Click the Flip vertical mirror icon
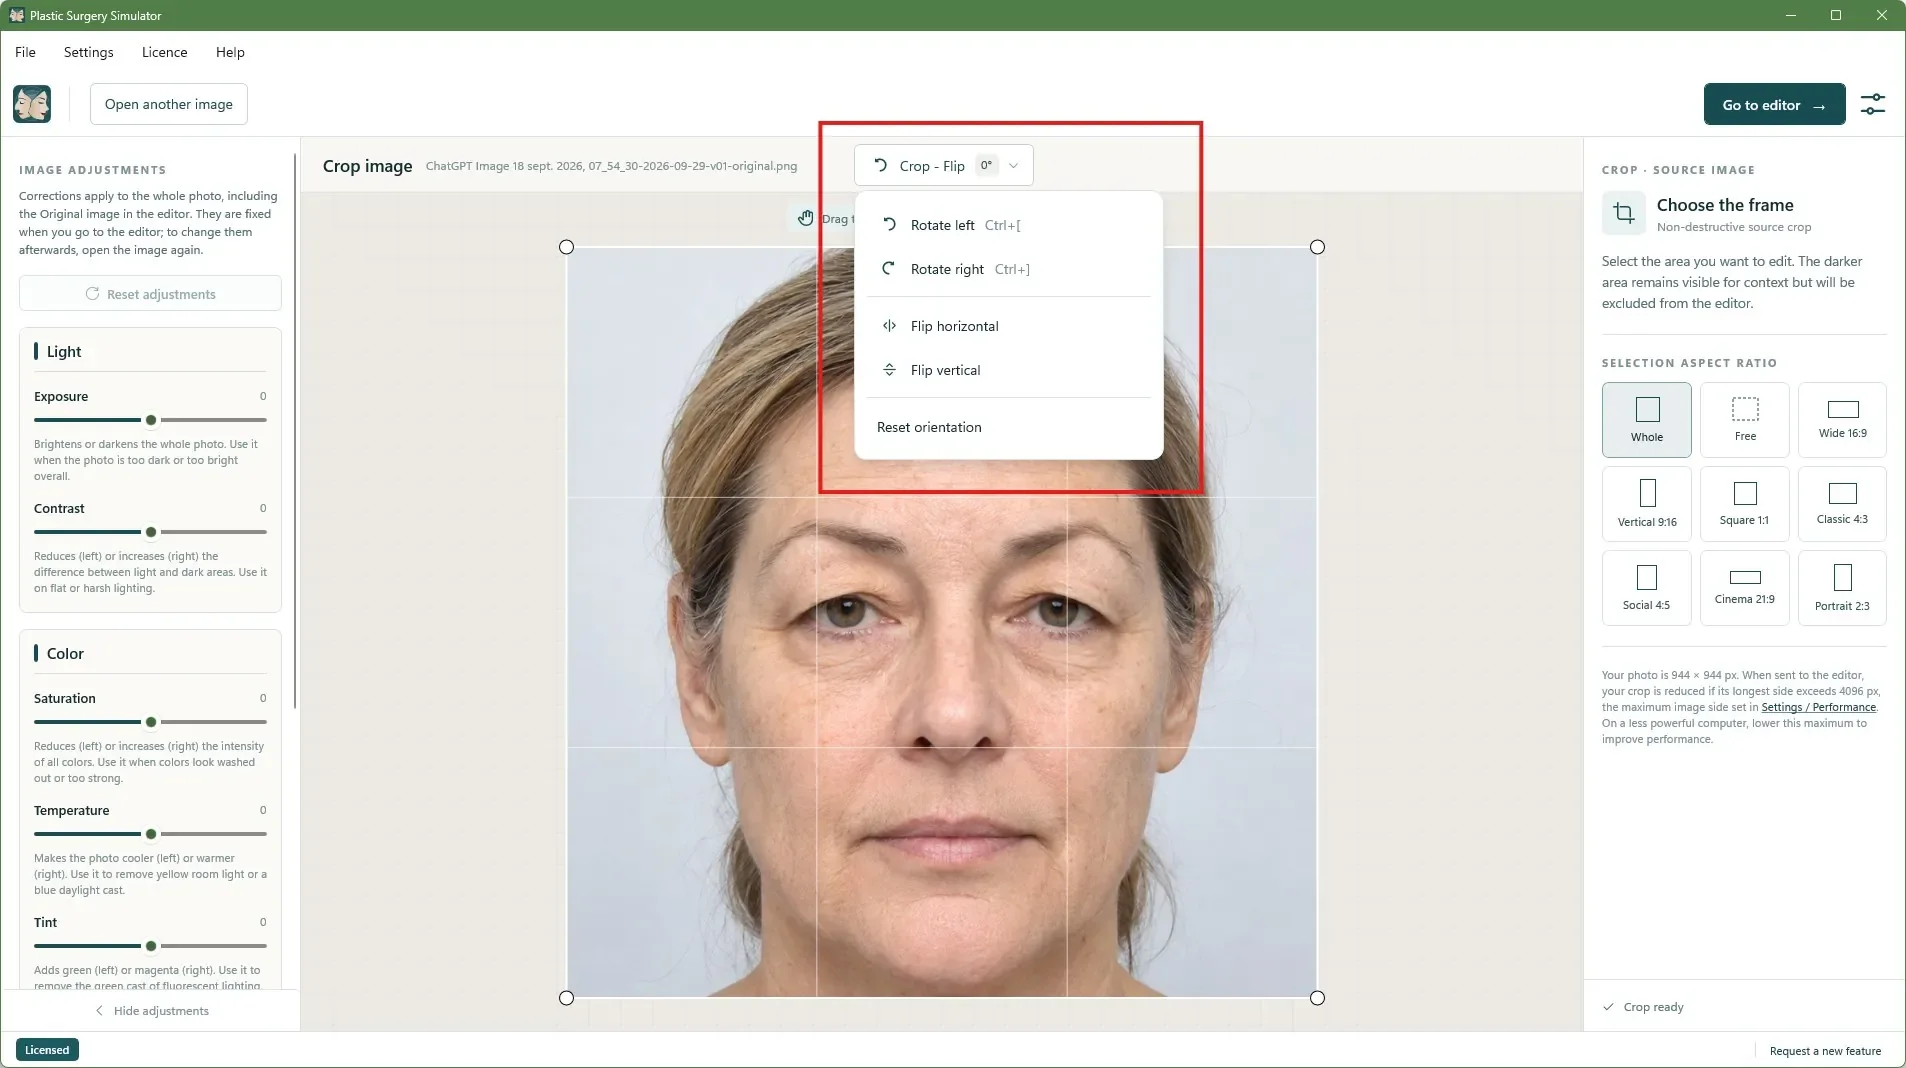 (889, 370)
